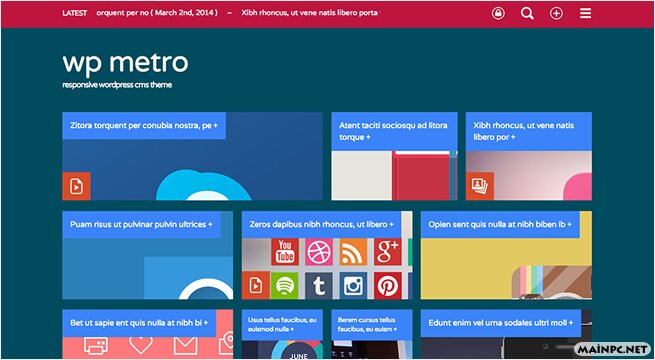
Task: Click the Tumblr icon
Action: click(x=319, y=286)
